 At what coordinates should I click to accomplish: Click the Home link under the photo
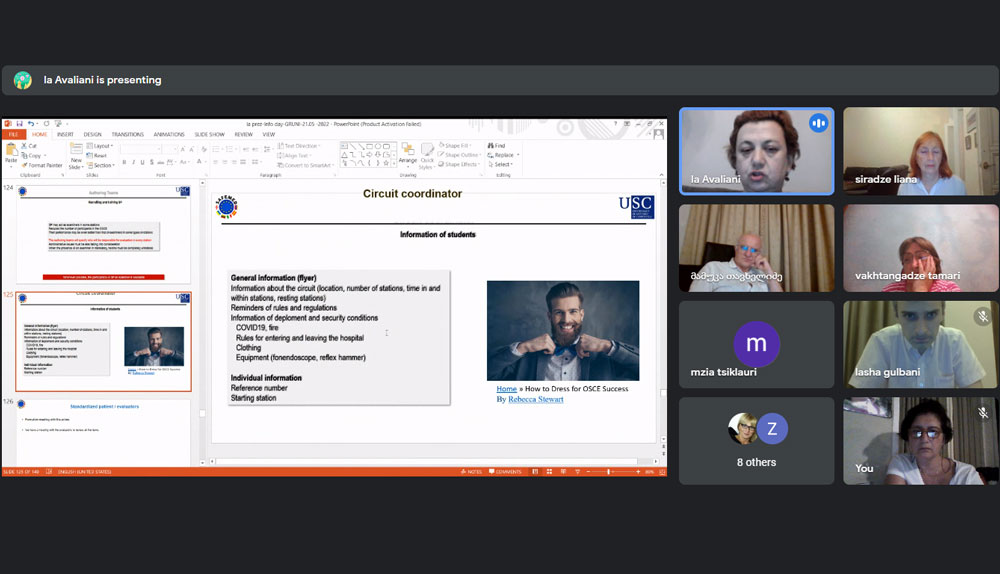click(506, 389)
